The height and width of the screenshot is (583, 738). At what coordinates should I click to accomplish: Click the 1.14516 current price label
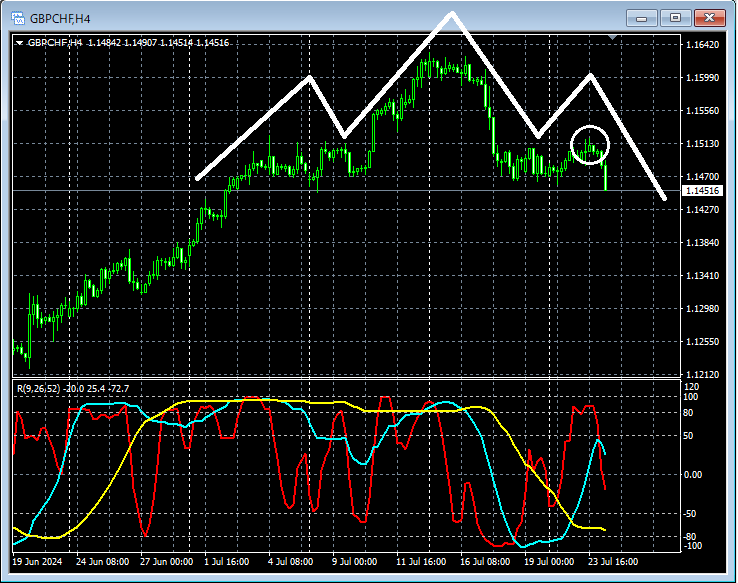click(701, 190)
